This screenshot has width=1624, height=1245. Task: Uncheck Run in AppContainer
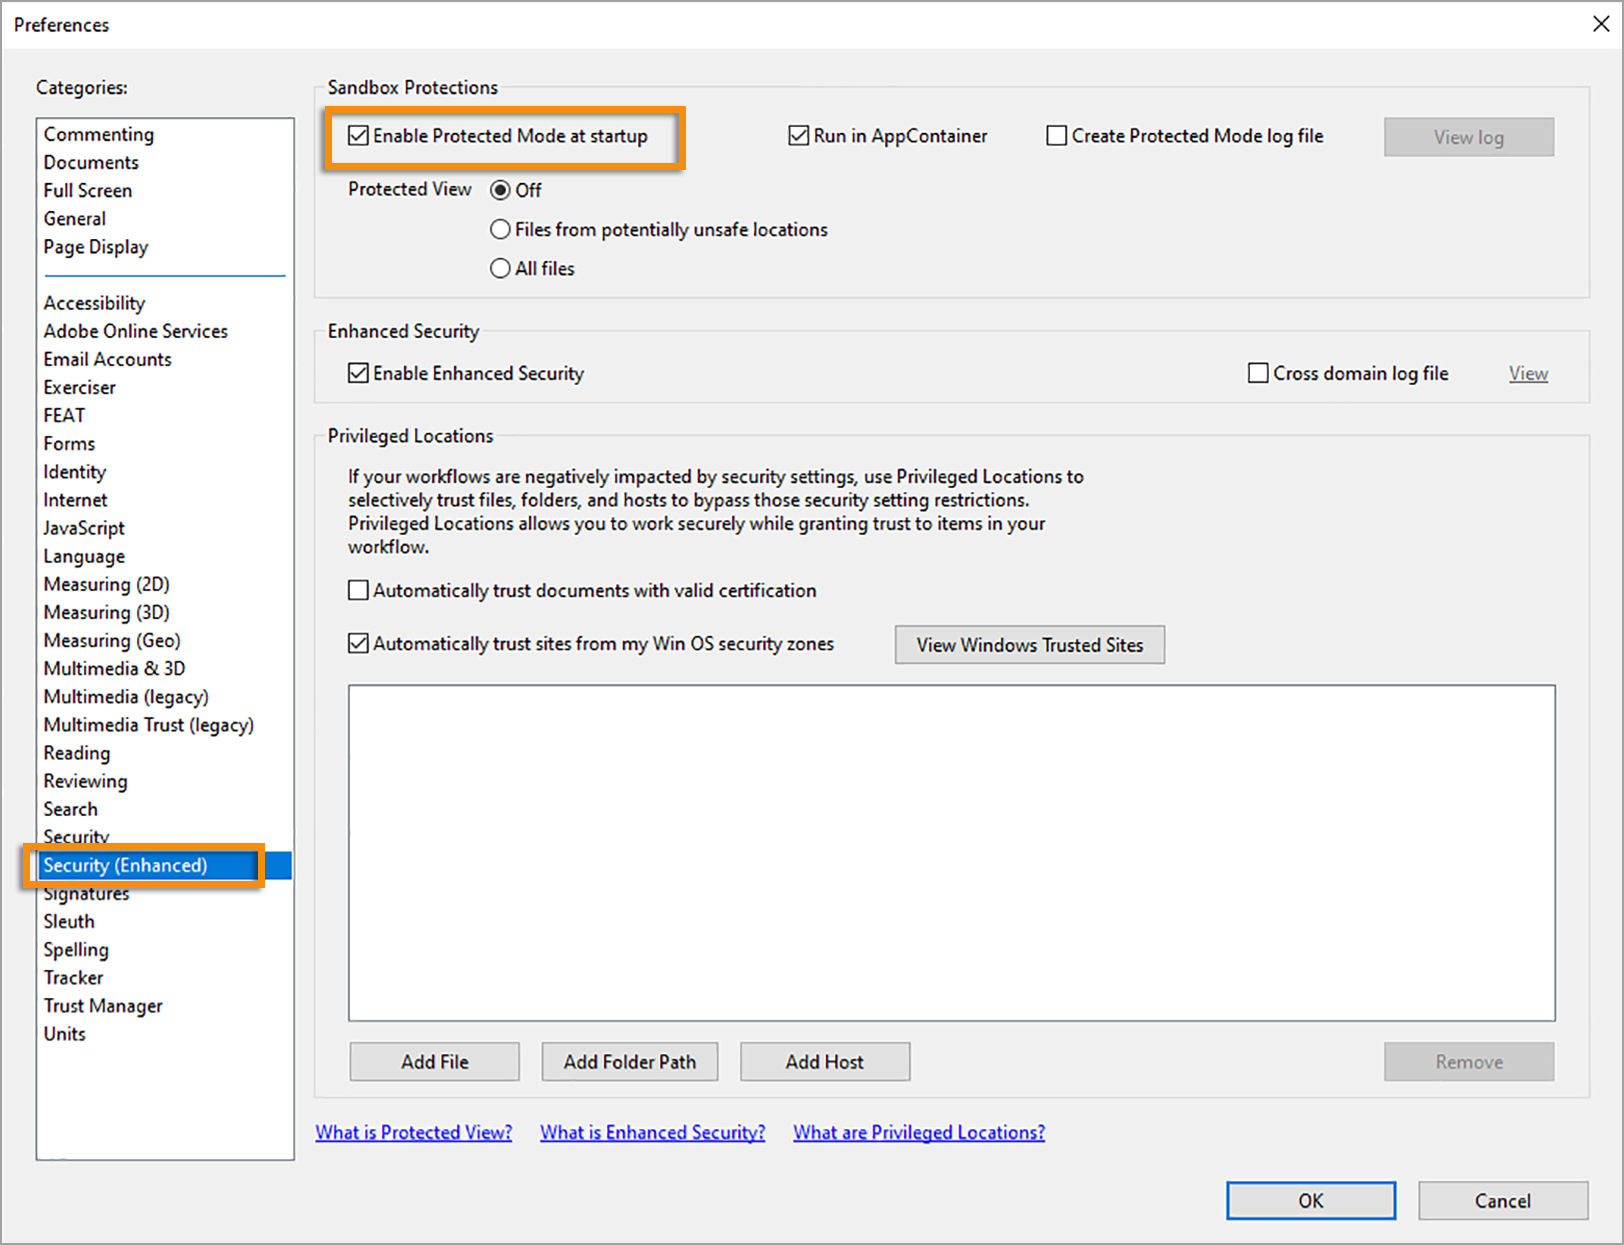pyautogui.click(x=798, y=135)
